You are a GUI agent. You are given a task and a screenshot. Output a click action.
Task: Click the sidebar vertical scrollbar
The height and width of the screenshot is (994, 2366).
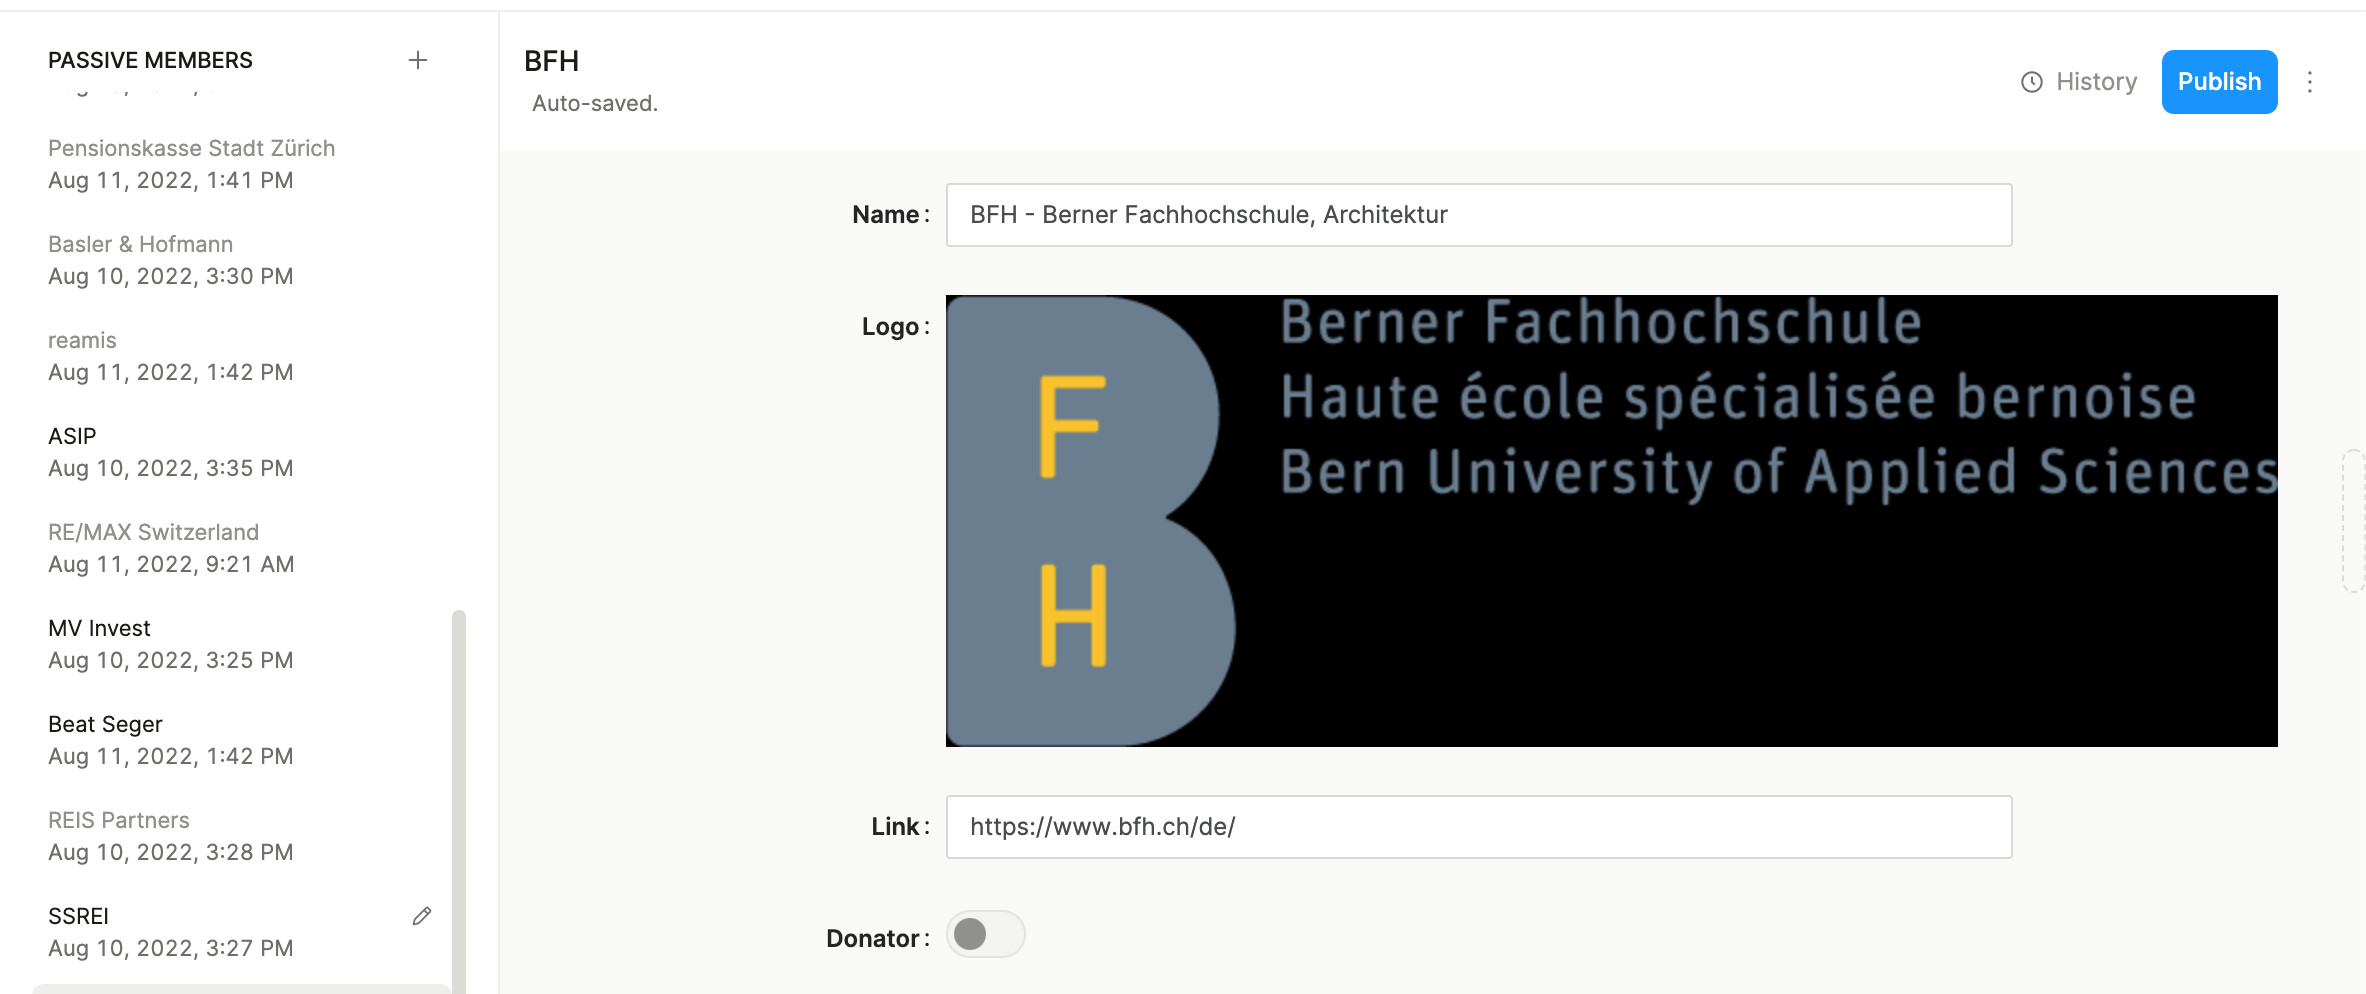tap(459, 800)
